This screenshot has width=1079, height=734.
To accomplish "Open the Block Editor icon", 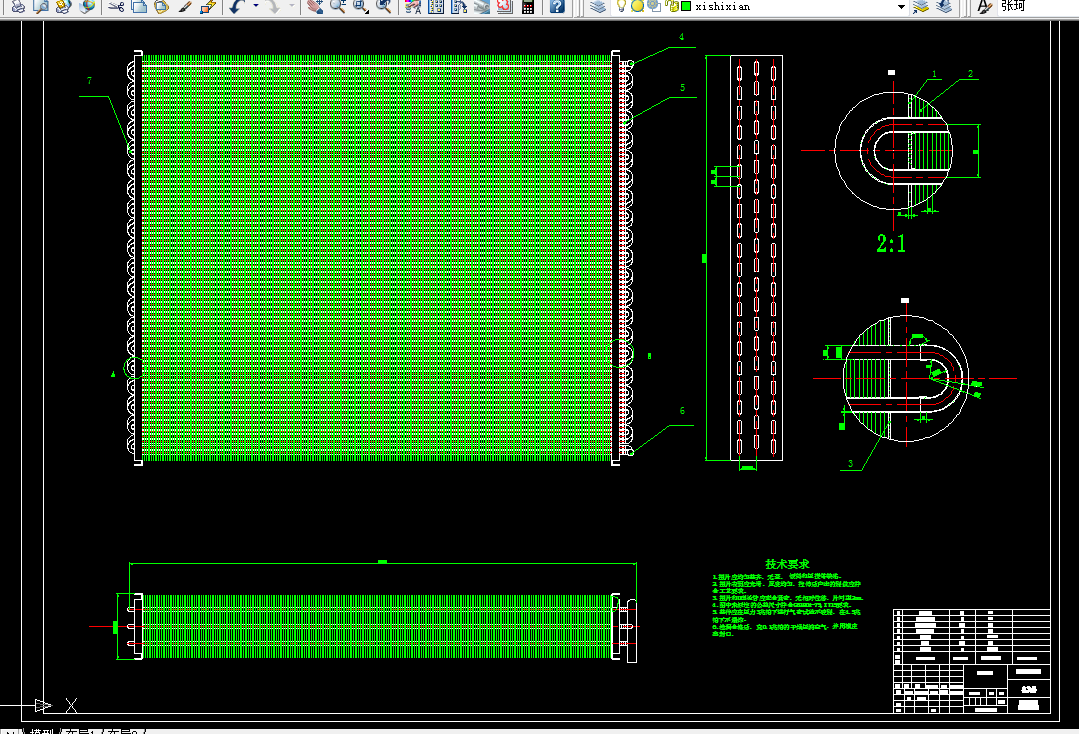I will (208, 6).
